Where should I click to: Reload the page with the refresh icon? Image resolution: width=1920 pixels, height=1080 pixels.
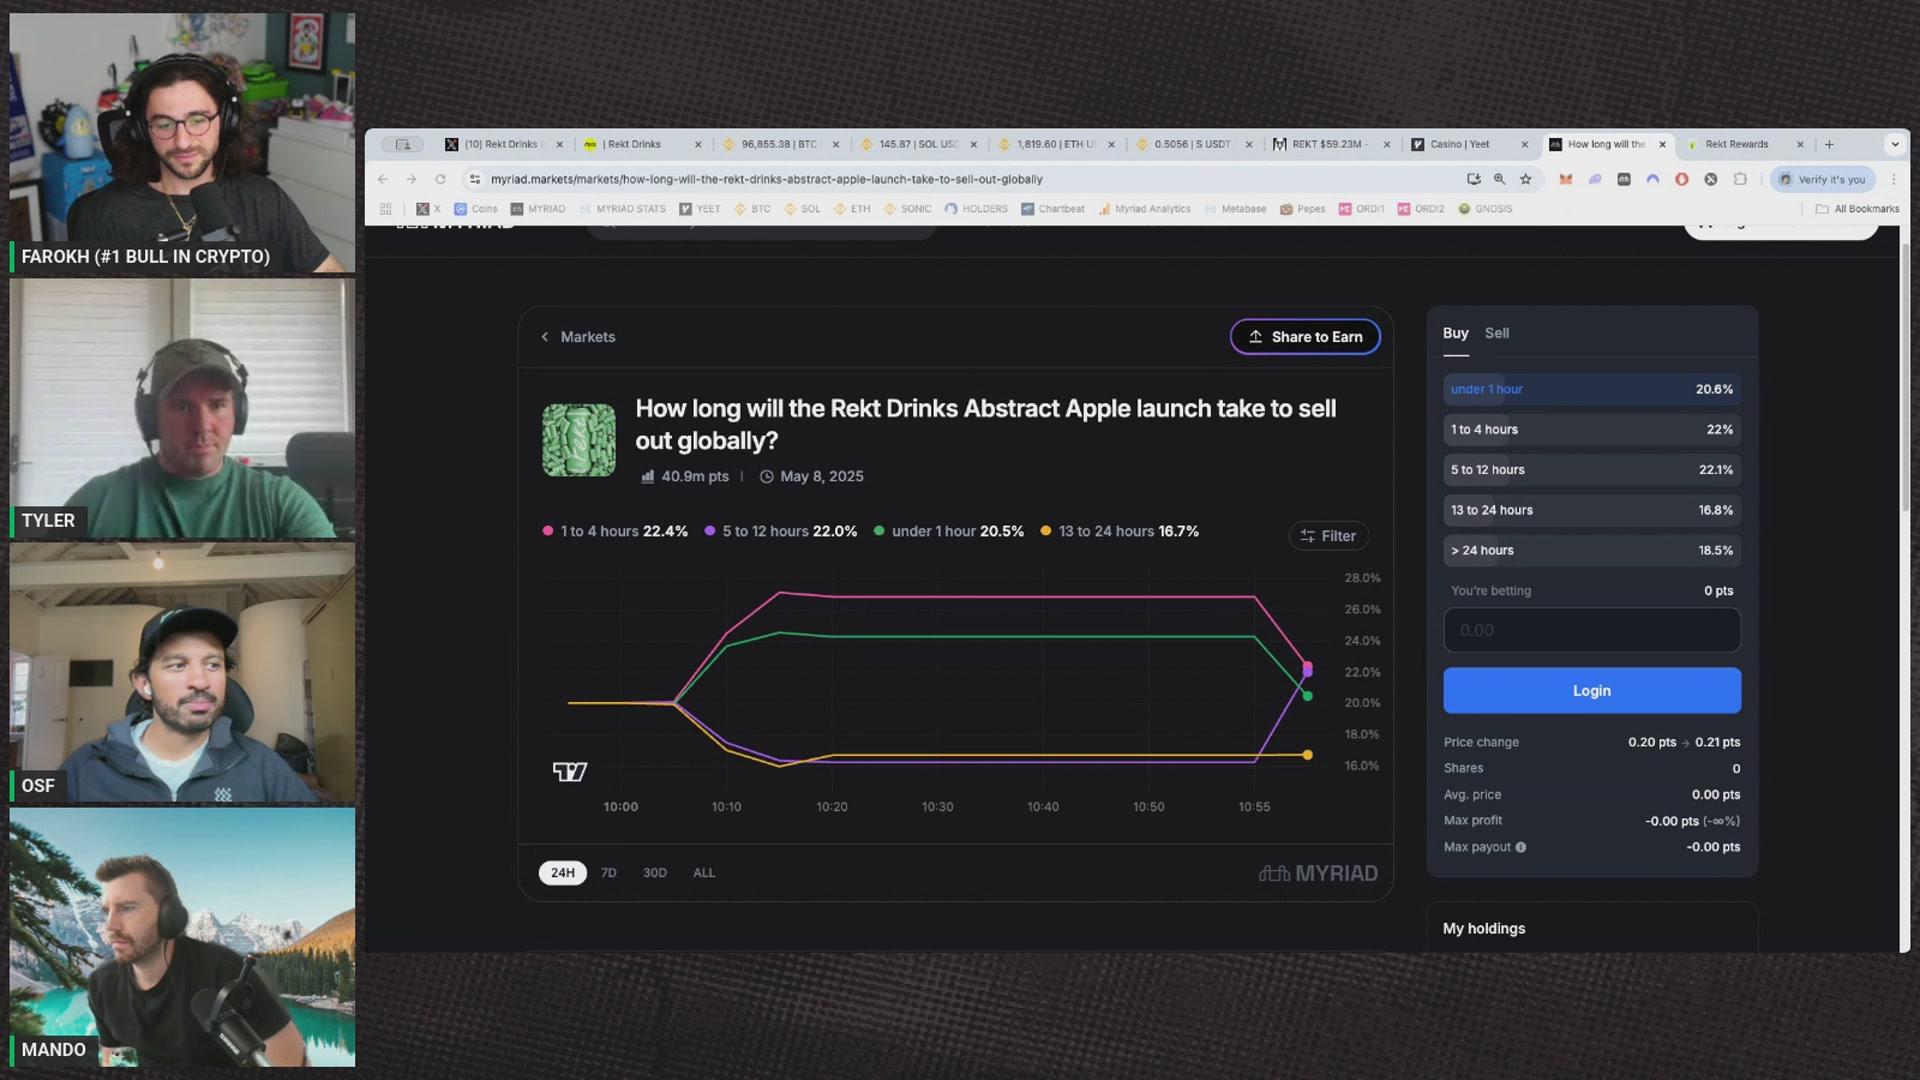pos(440,179)
